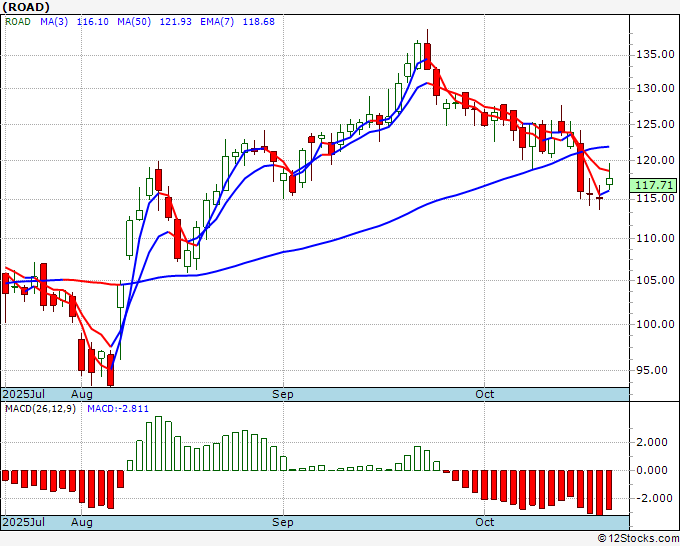Click the MACD(26,12,9) indicator label
Image resolution: width=680 pixels, height=546 pixels.
point(40,409)
